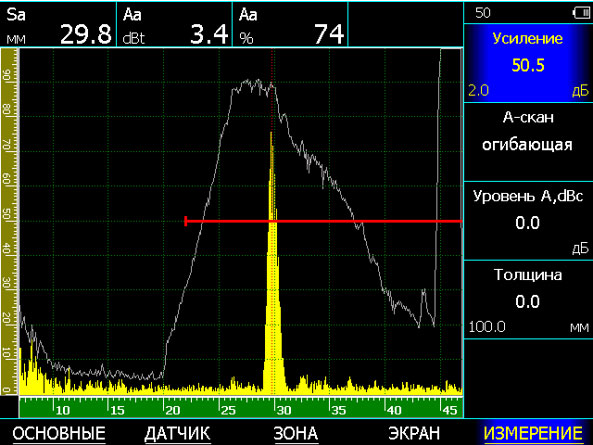
Task: Click the Sa 29.8 мм readout
Action: coord(58,25)
